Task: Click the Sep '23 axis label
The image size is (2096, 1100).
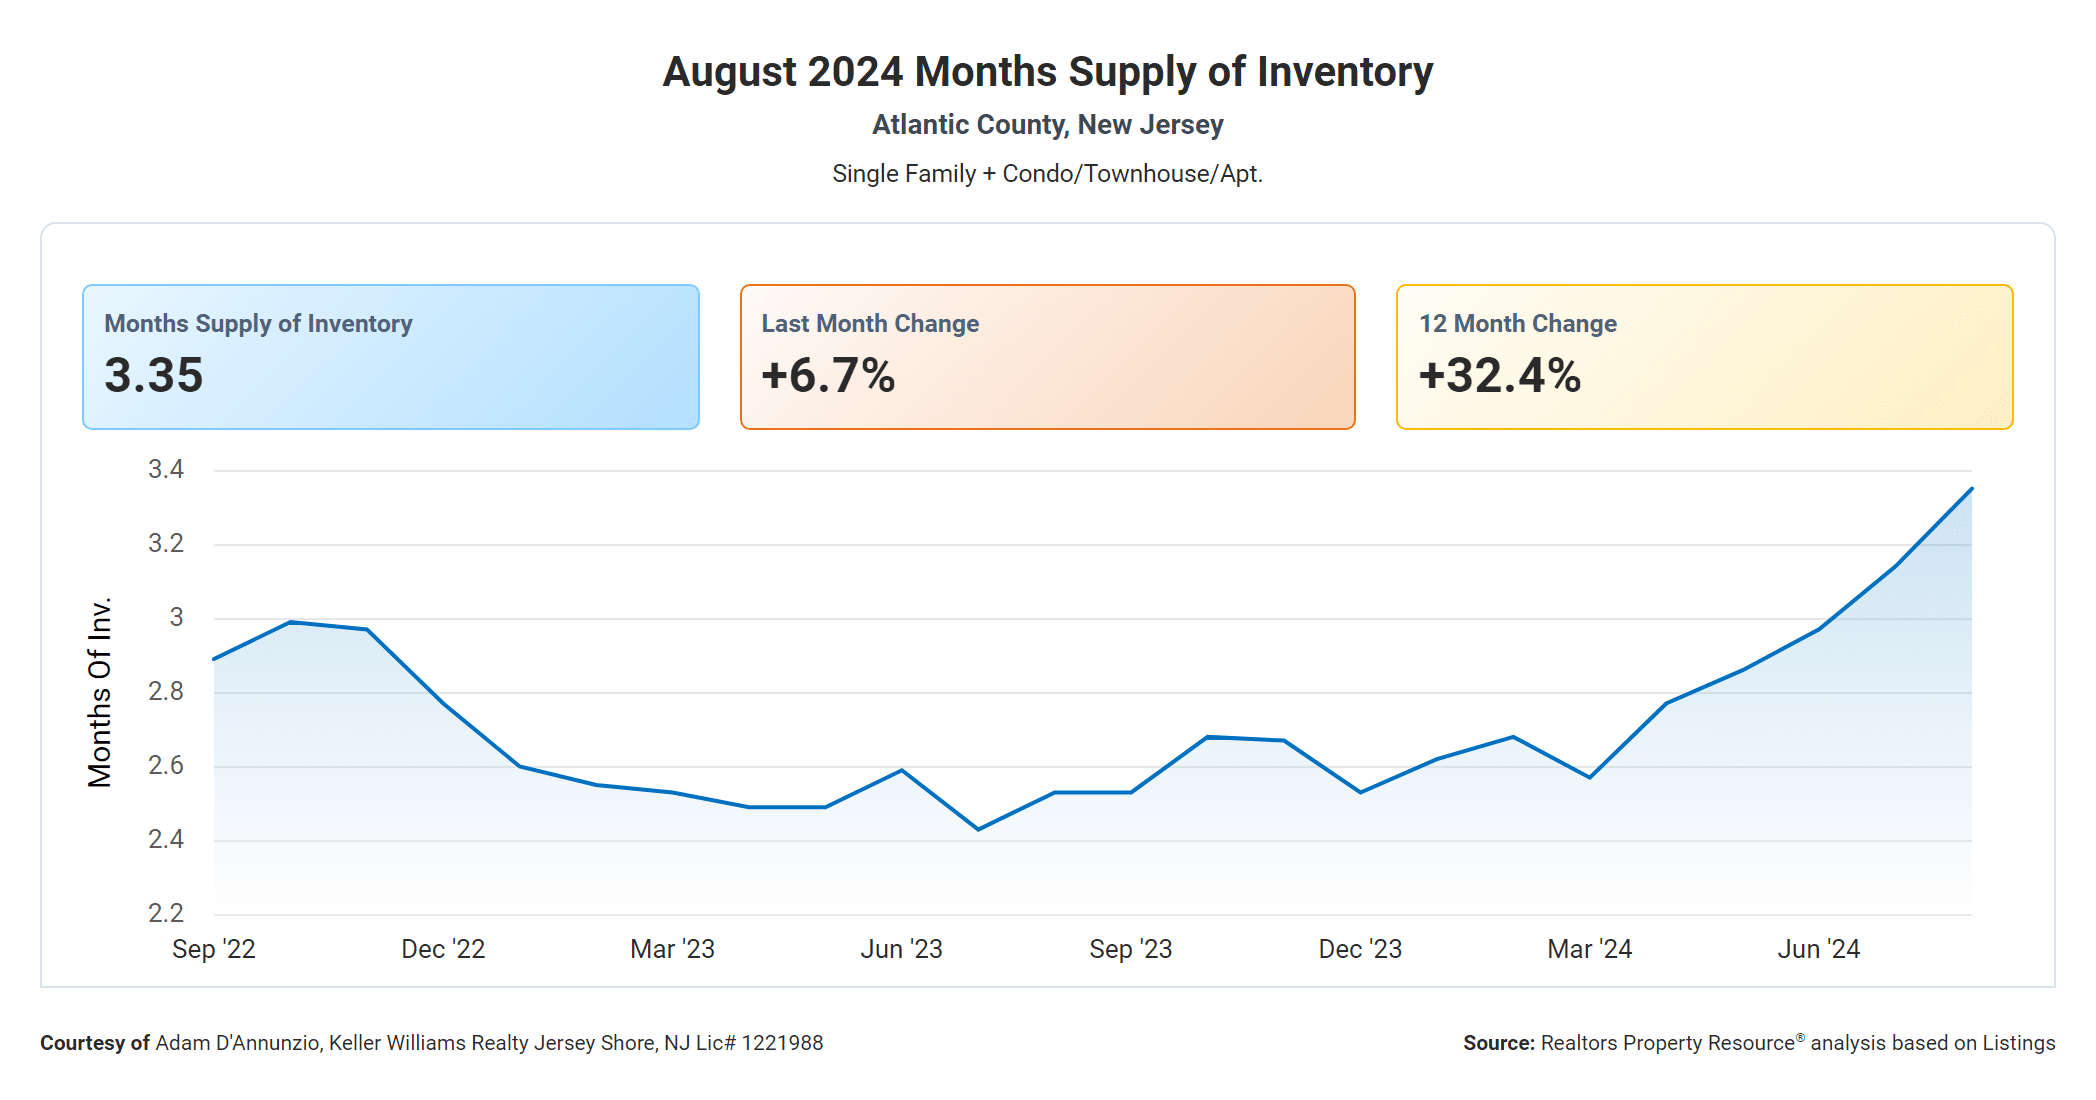Action: pyautogui.click(x=1130, y=949)
